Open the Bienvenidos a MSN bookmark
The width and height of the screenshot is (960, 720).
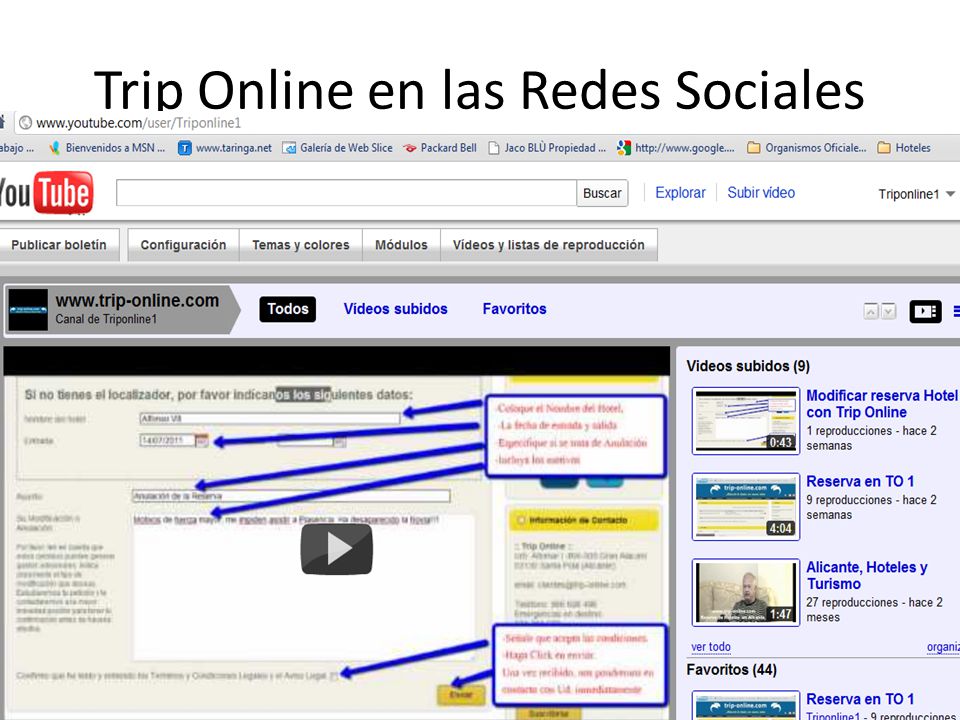[x=107, y=148]
